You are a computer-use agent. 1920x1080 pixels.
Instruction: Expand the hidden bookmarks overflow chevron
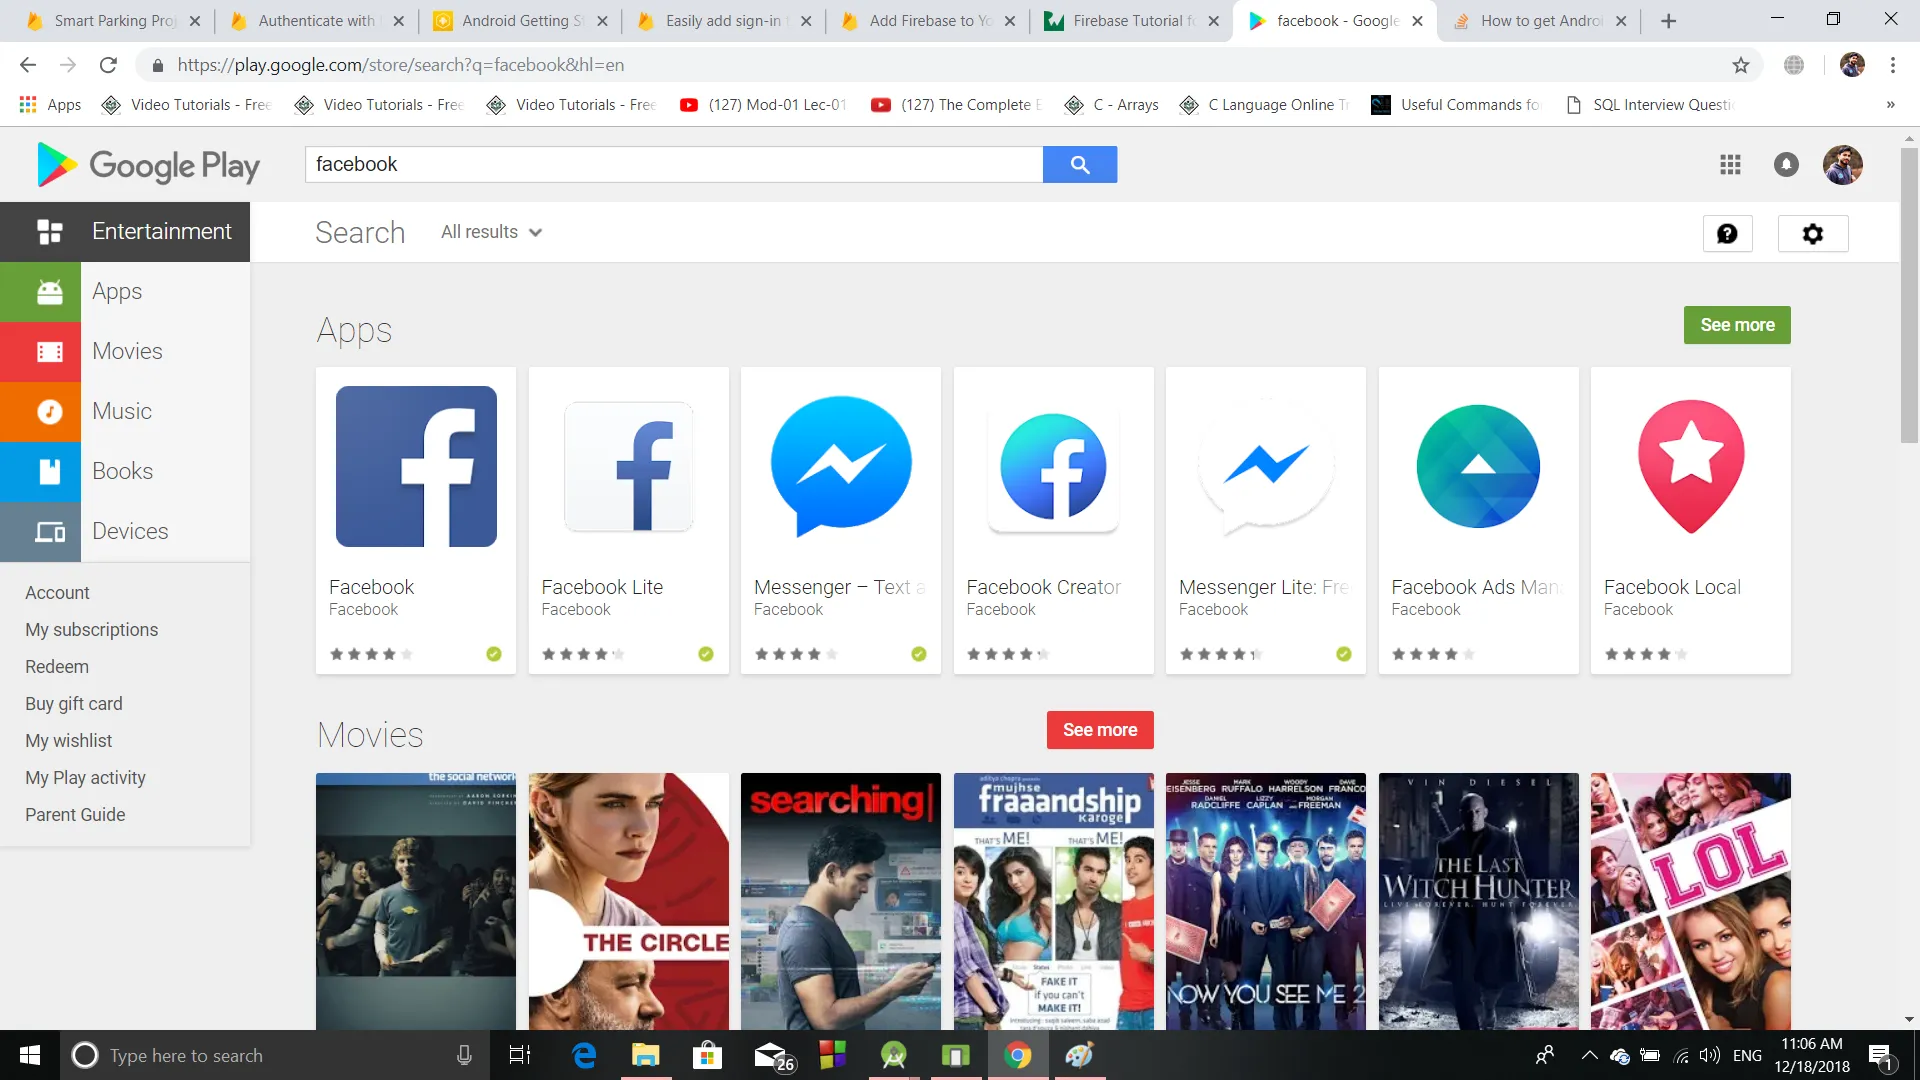(1890, 105)
